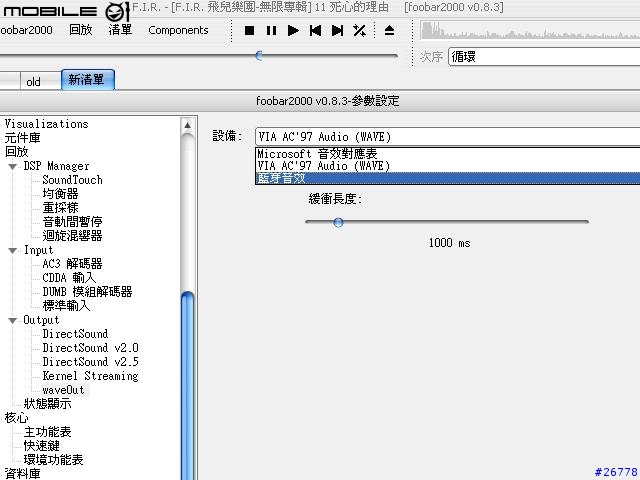Select 藍芽音效 in the device list
640x480 pixels.
click(448, 178)
